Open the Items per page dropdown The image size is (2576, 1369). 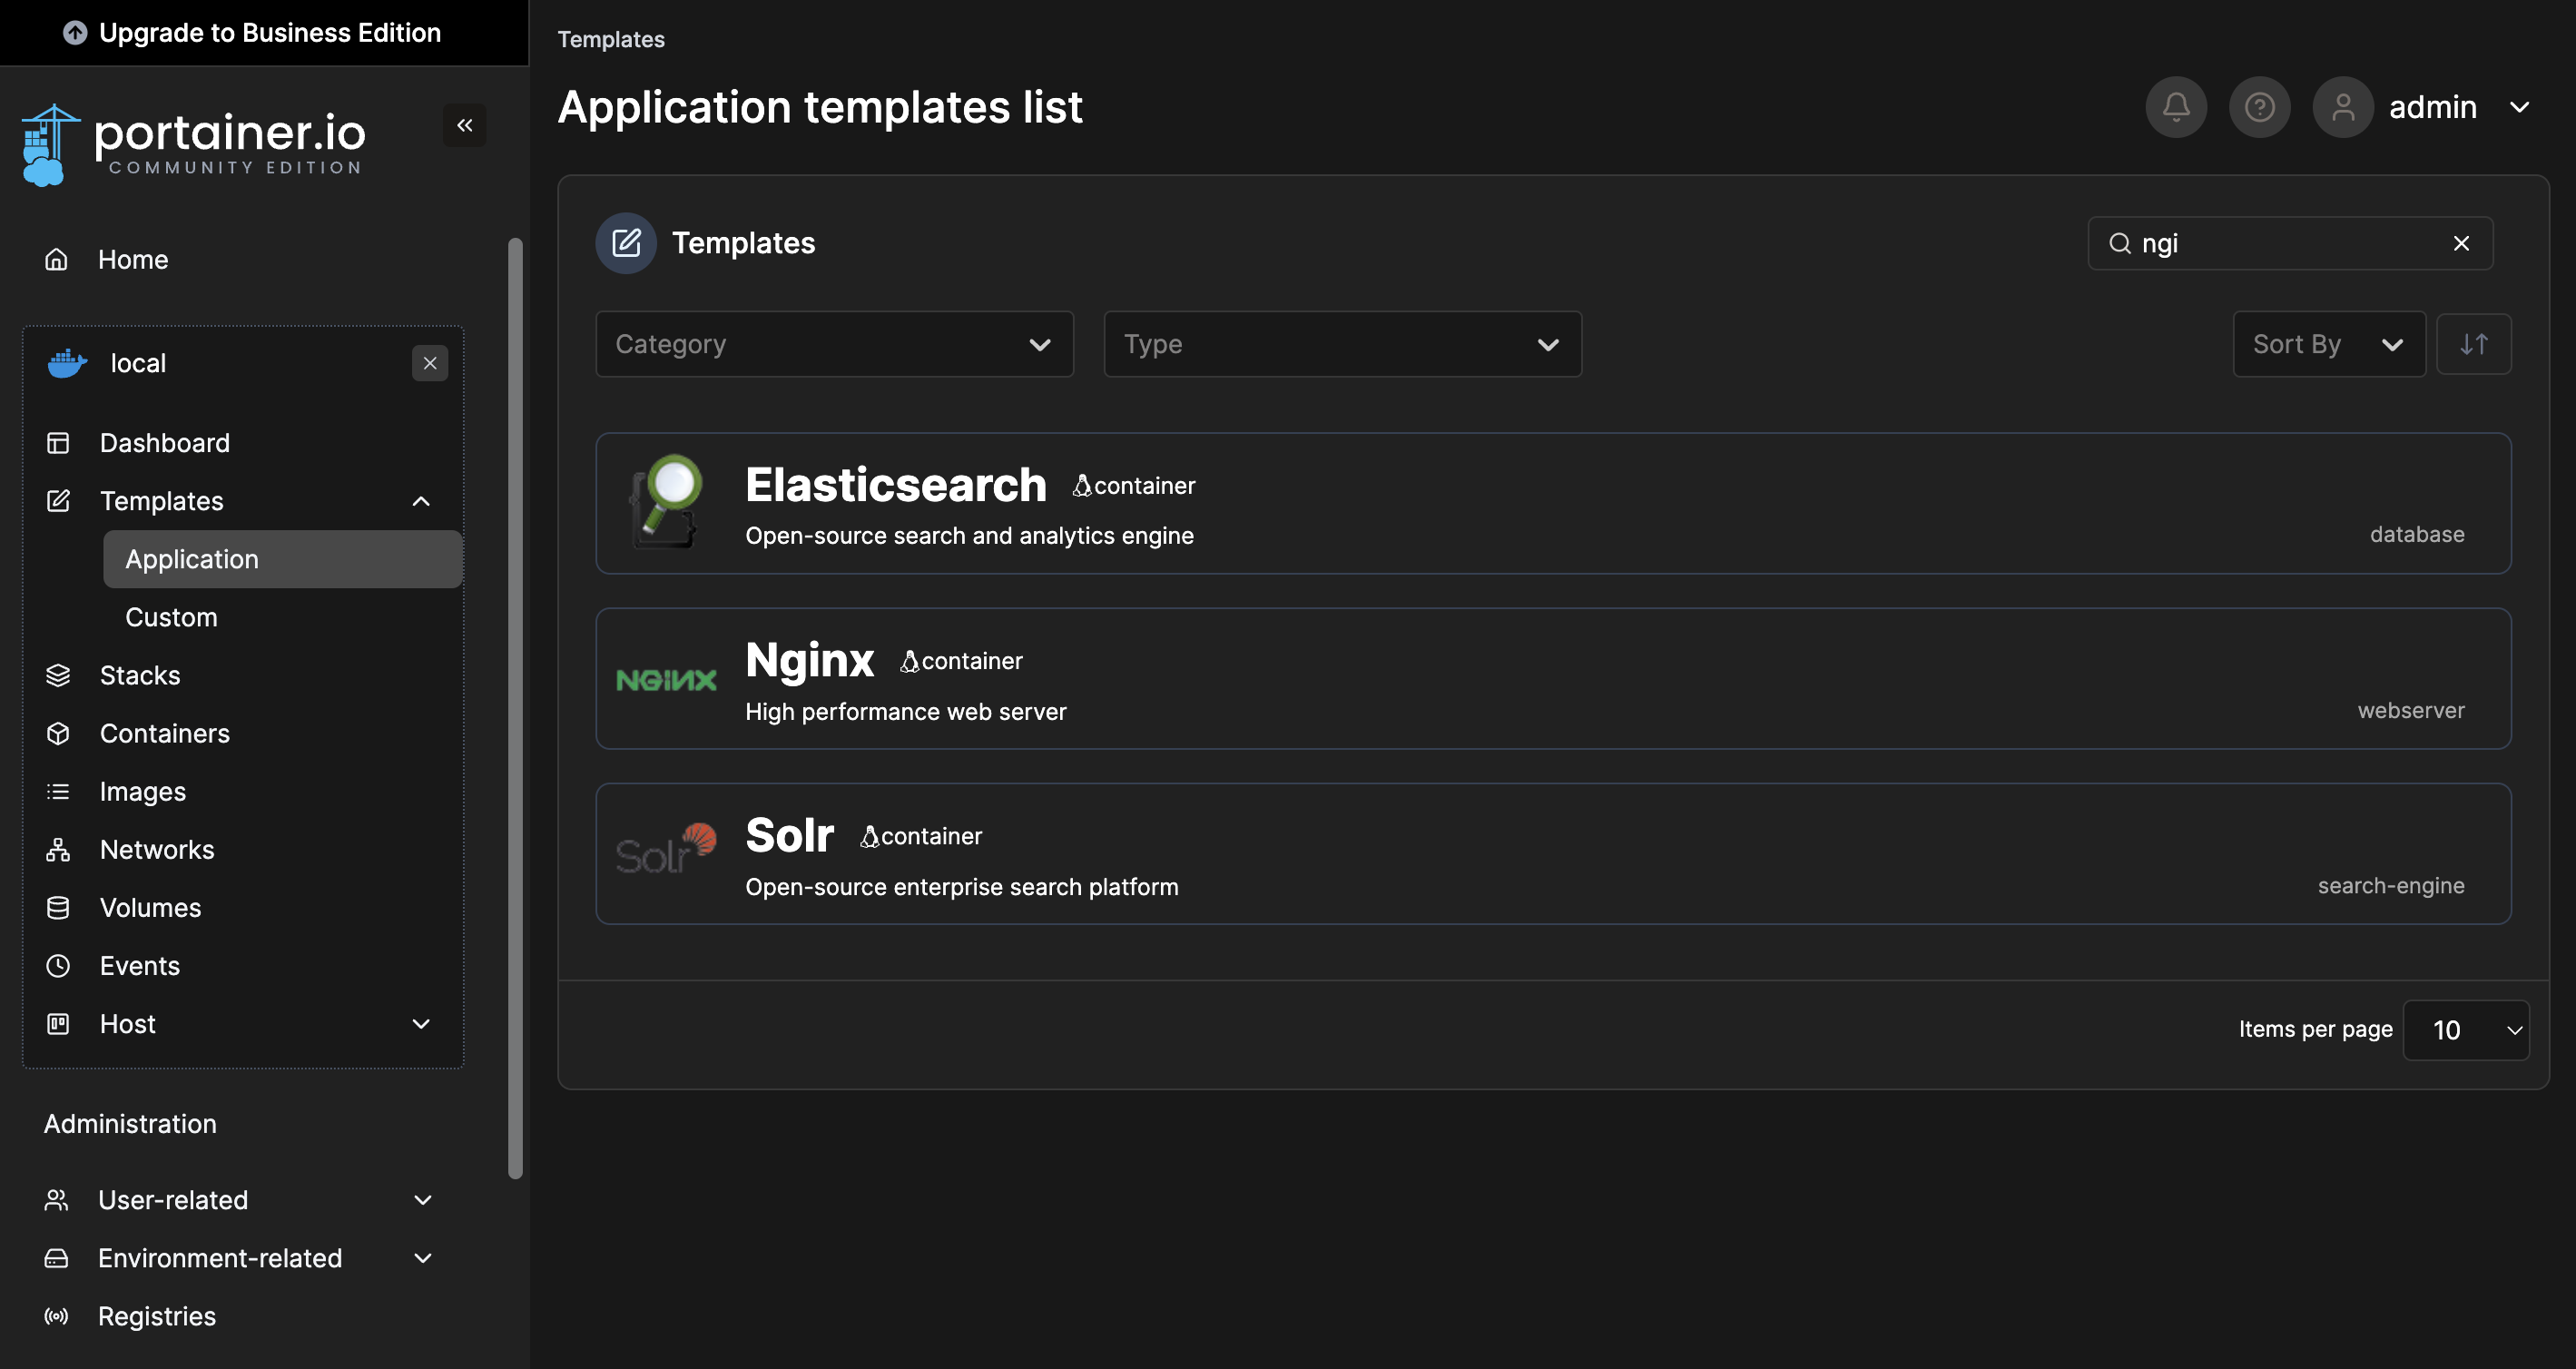tap(2466, 1030)
